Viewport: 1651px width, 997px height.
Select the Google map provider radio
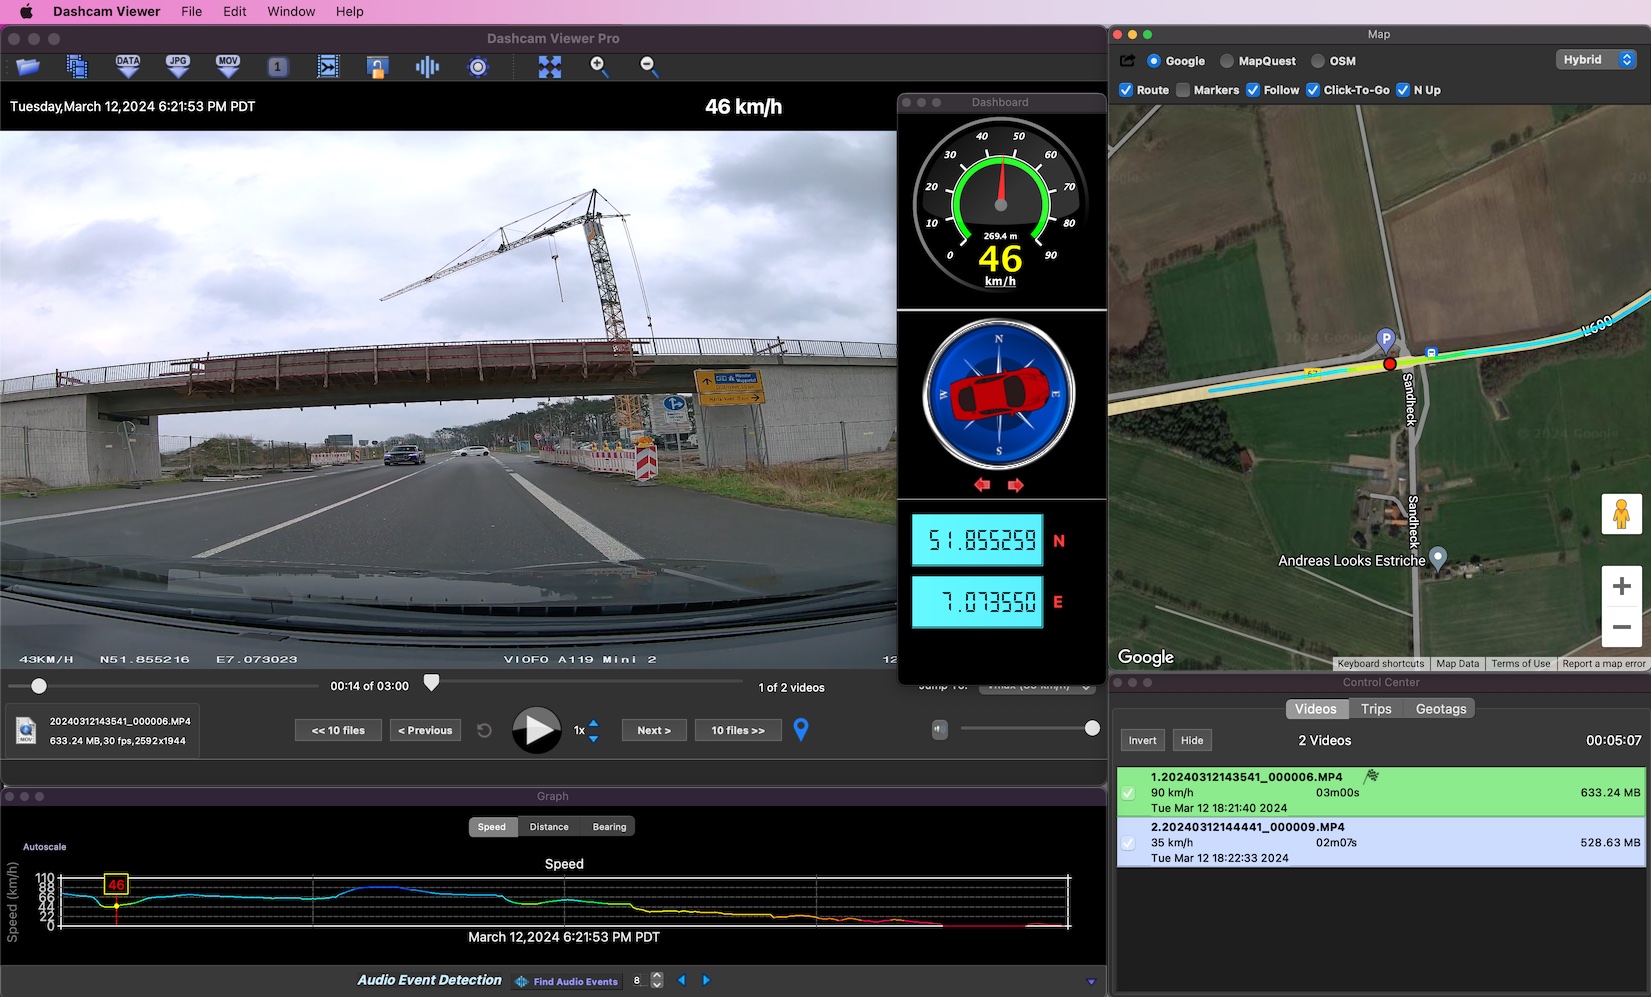pyautogui.click(x=1153, y=61)
